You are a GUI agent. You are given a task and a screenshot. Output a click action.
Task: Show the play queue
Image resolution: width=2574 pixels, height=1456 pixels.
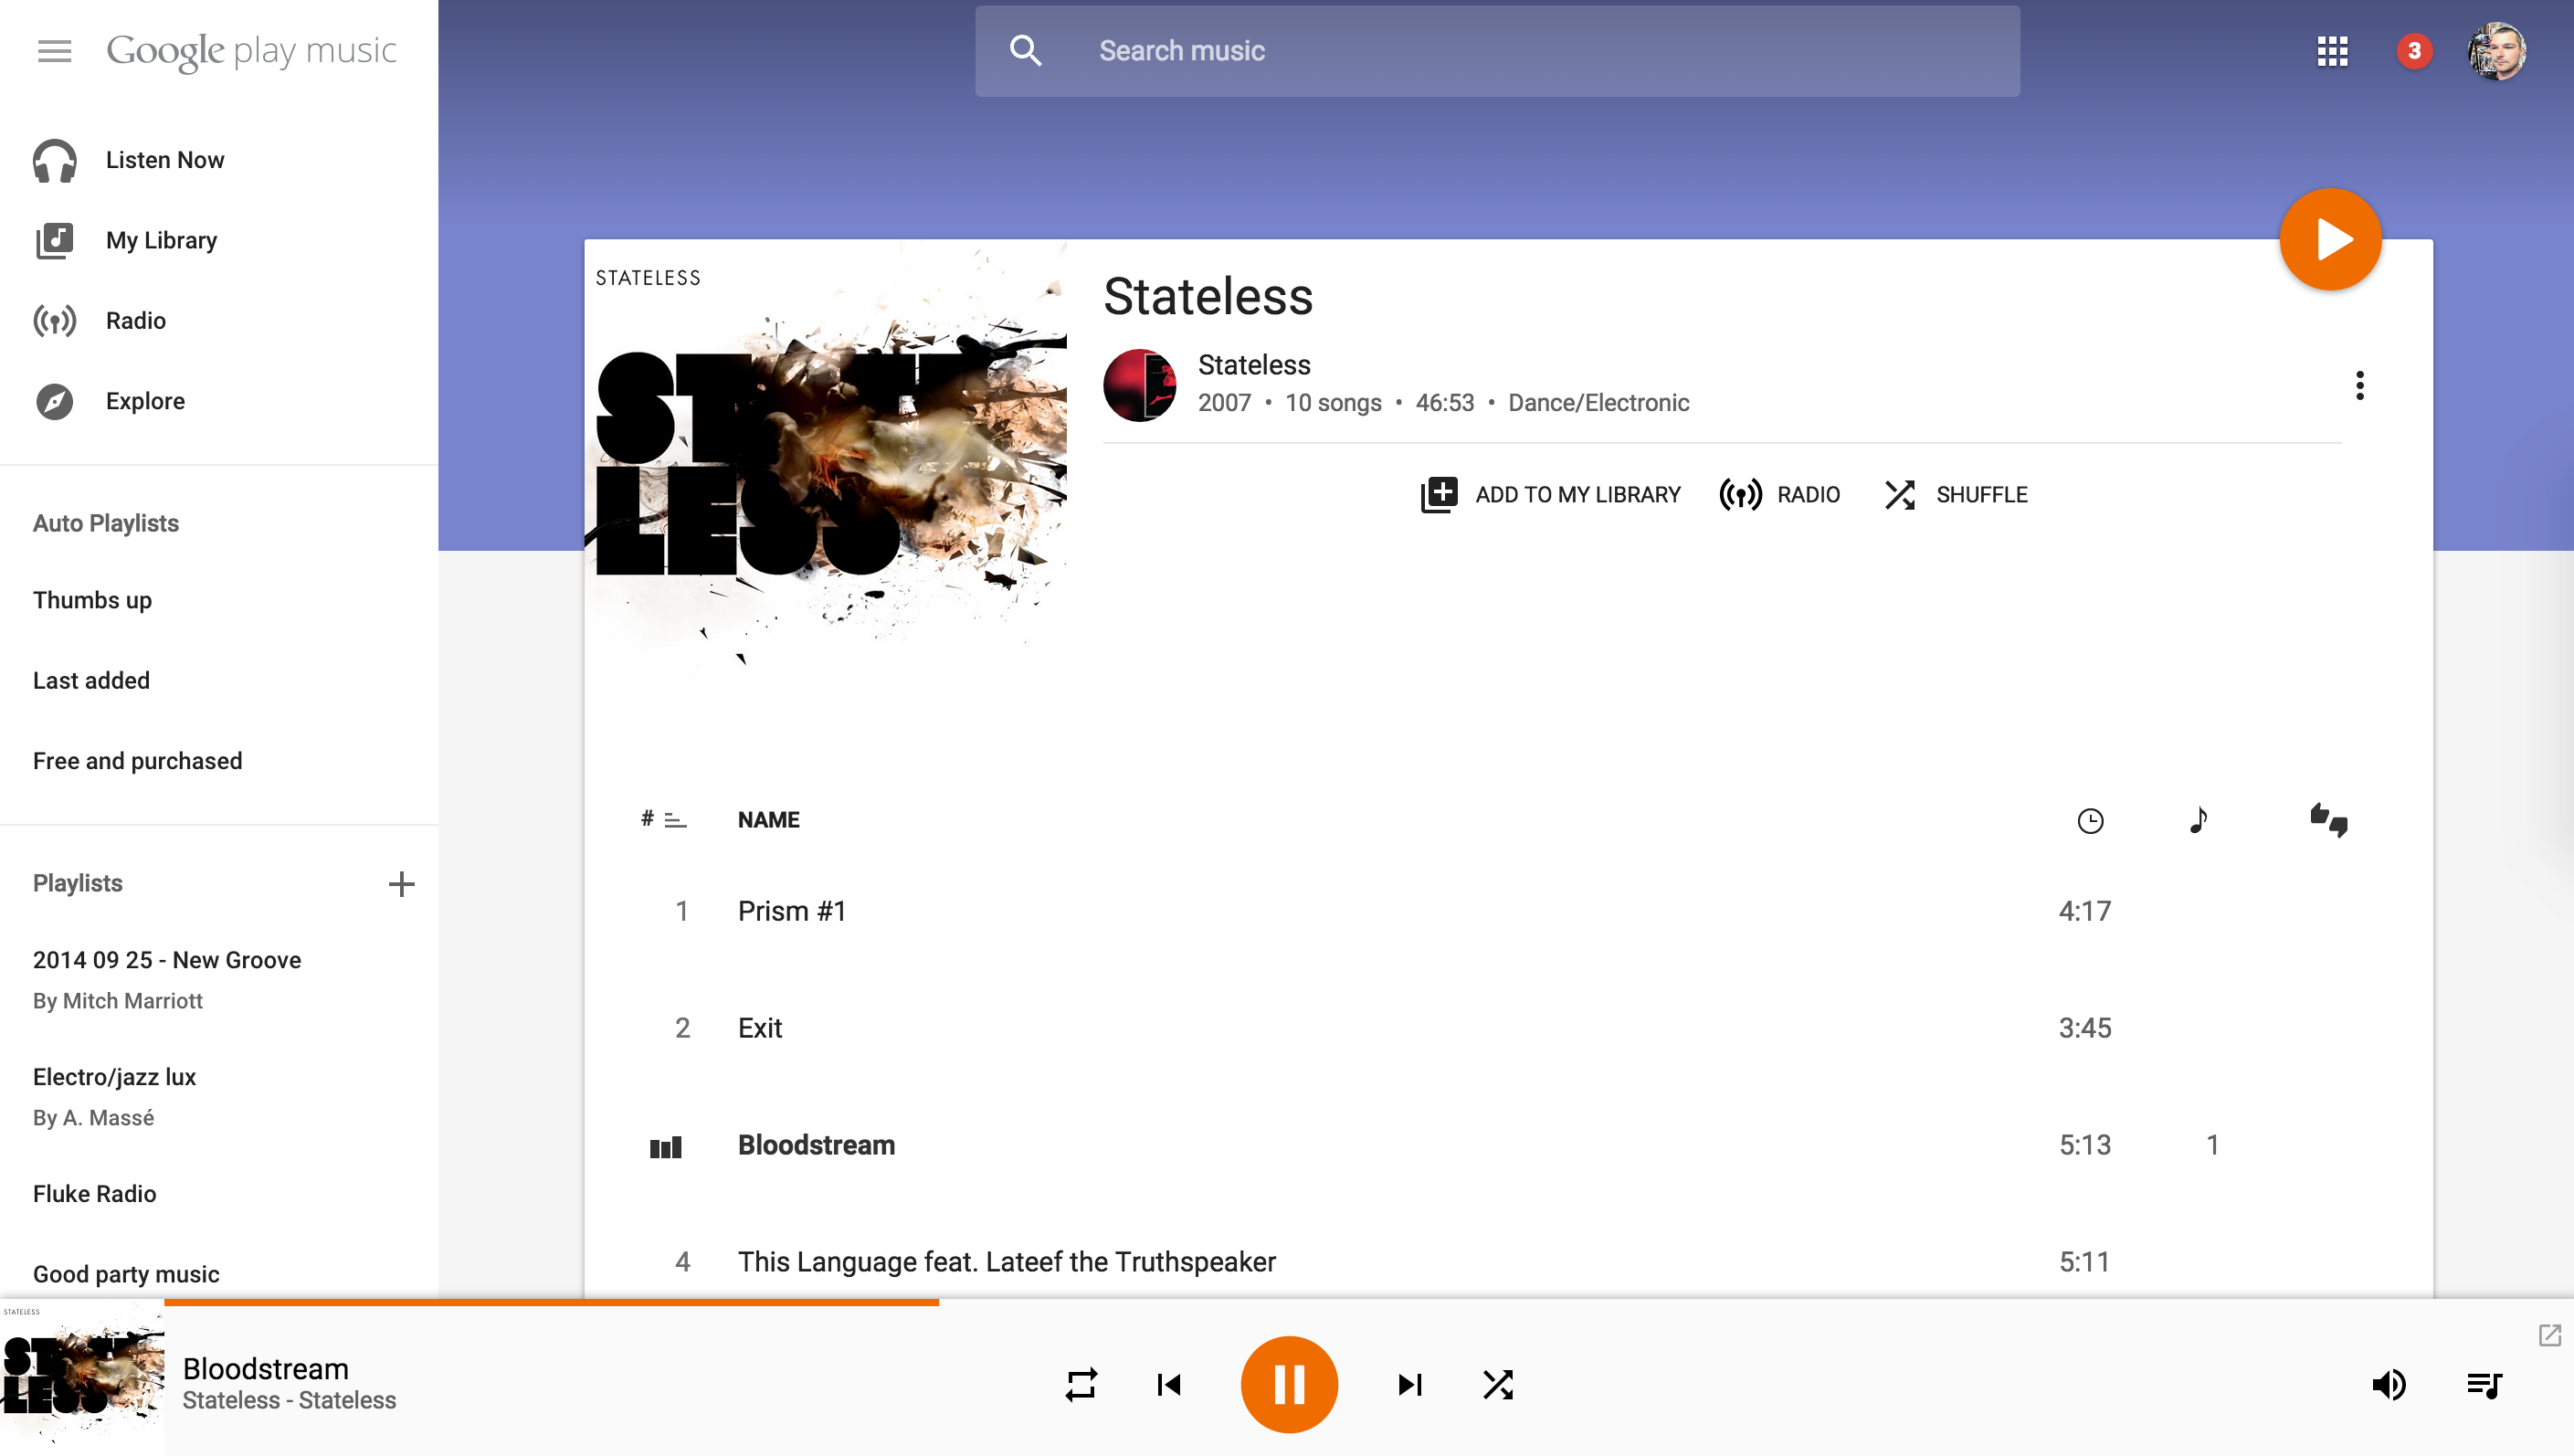tap(2484, 1384)
